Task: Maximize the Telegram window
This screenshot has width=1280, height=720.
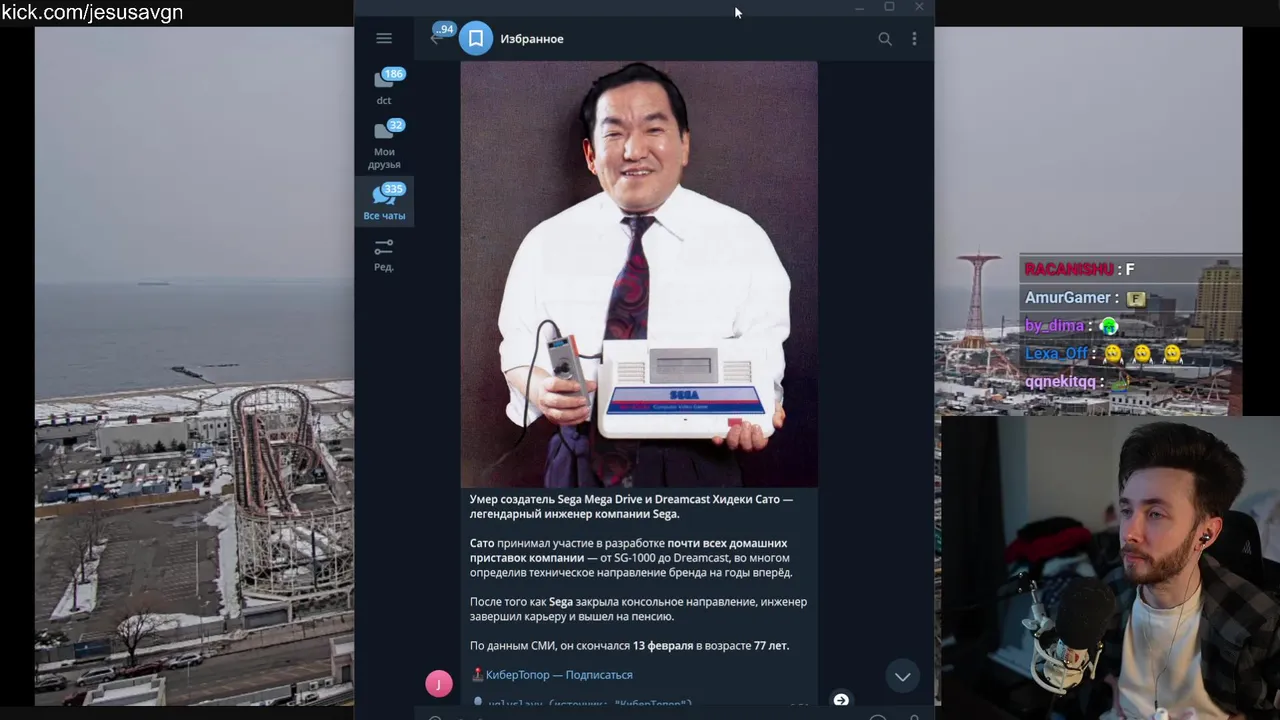Action: [x=889, y=7]
